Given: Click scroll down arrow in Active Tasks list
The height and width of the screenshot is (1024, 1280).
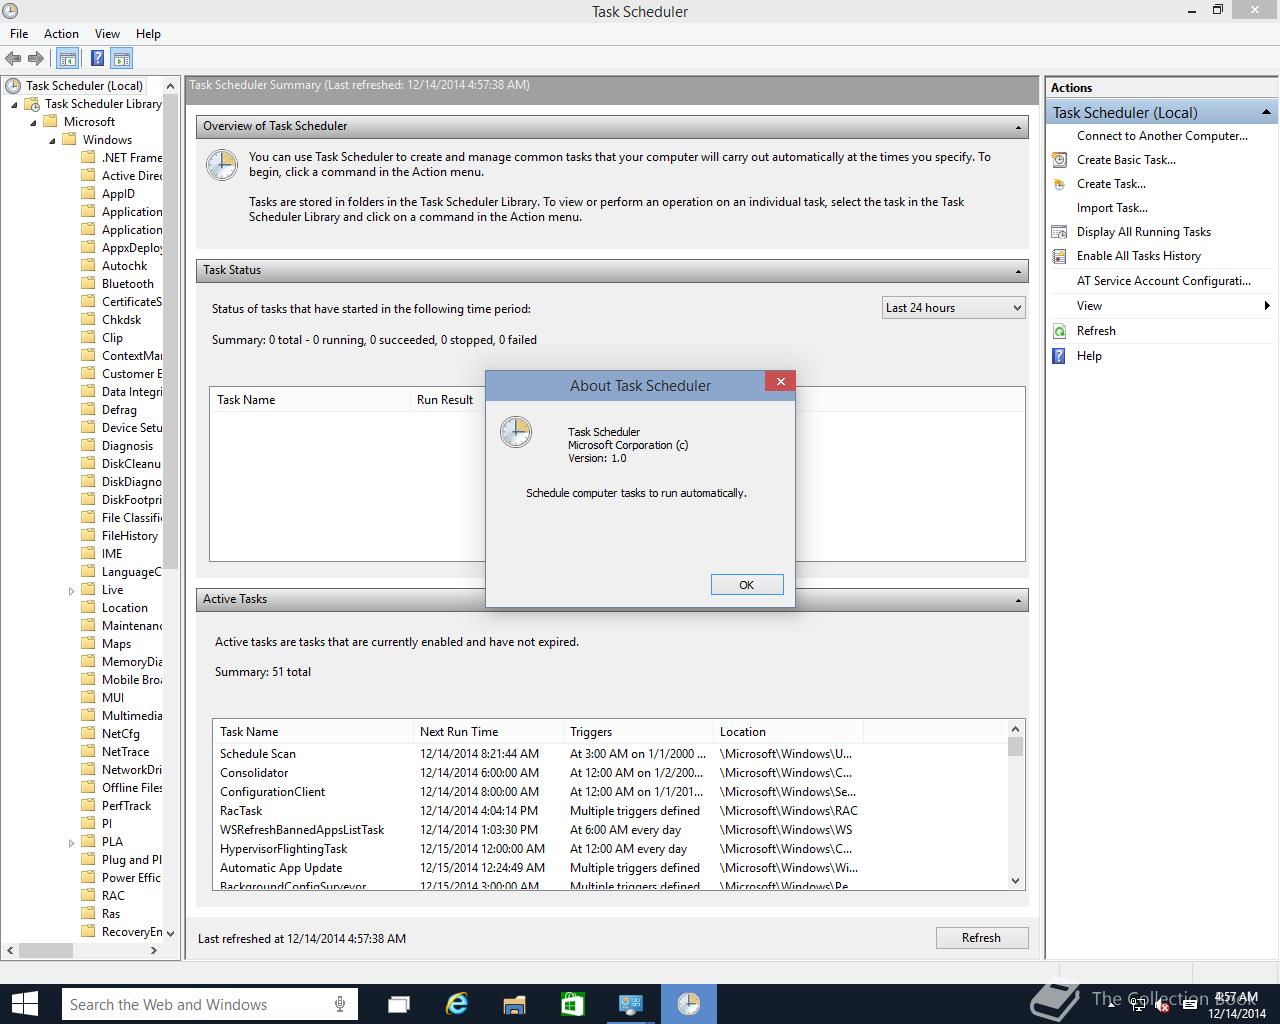Looking at the screenshot, I should (1016, 881).
